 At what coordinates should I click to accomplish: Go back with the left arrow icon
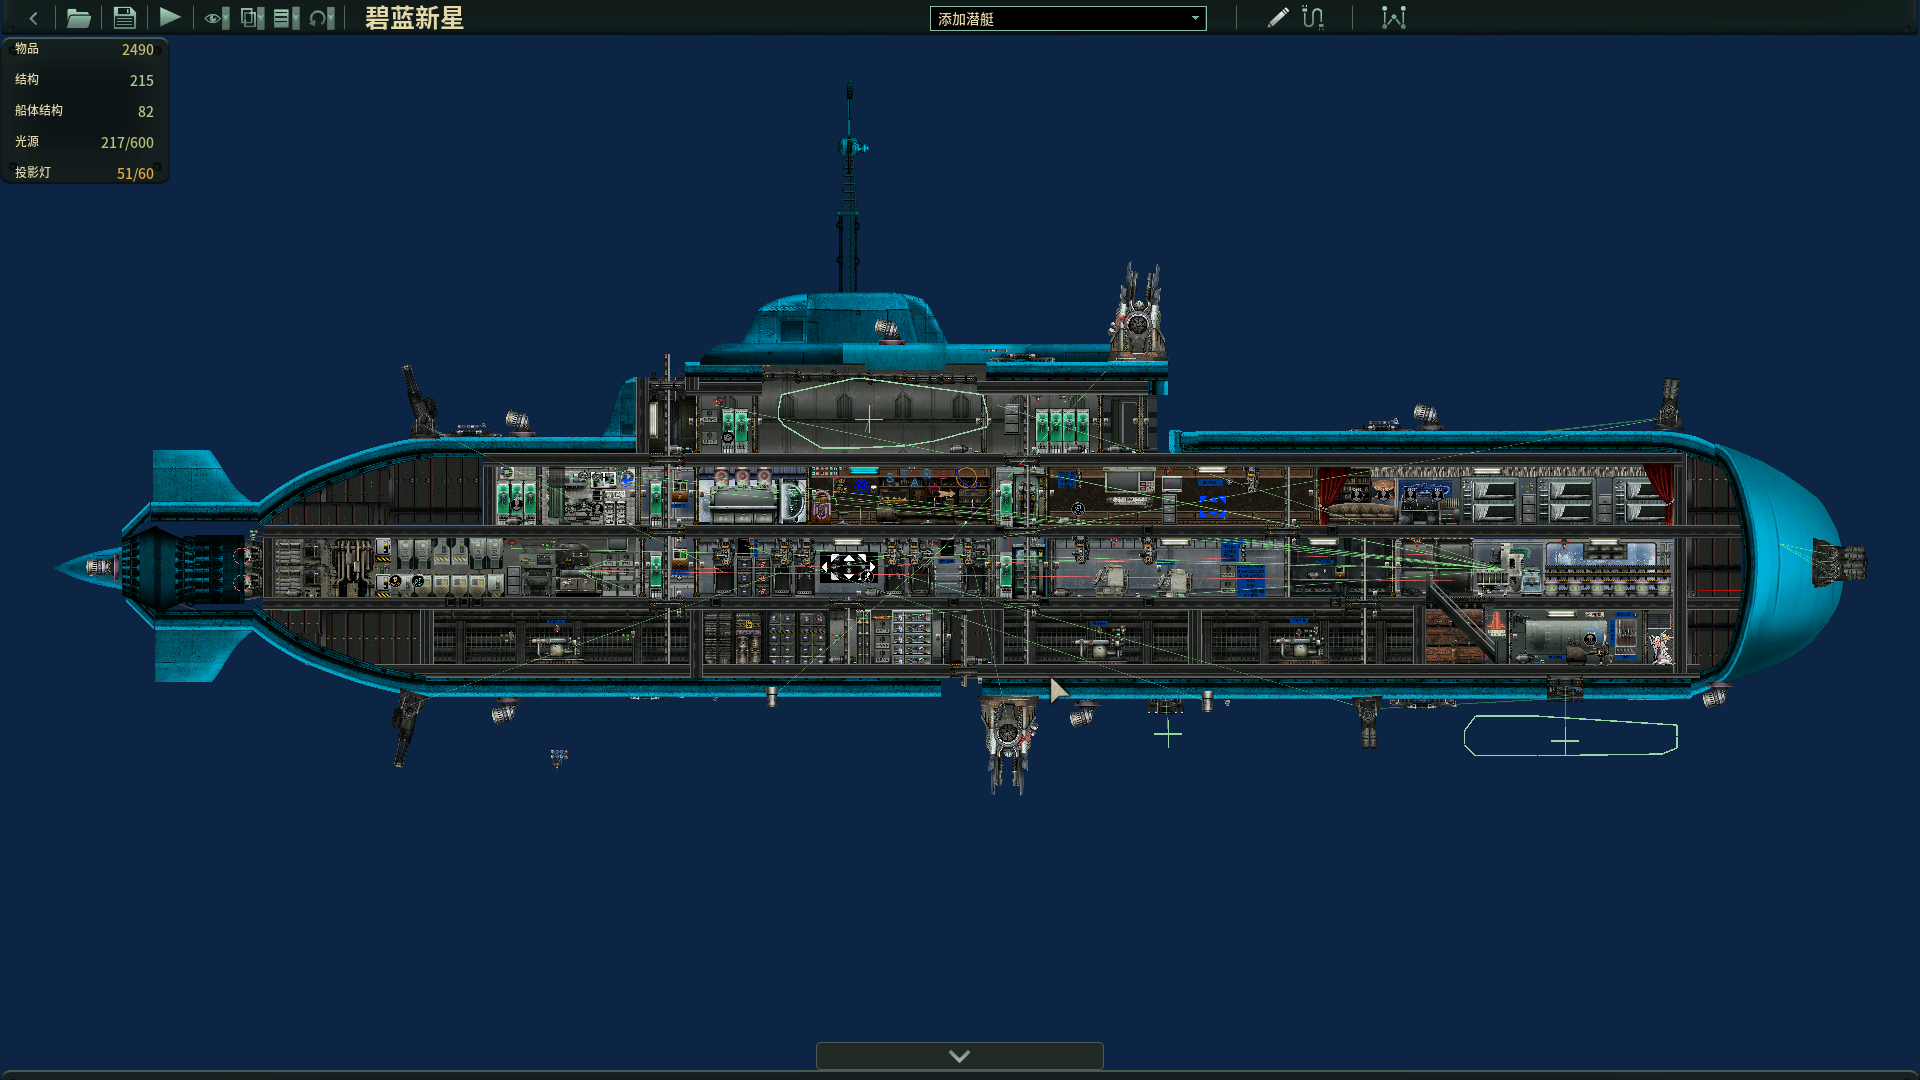point(33,18)
